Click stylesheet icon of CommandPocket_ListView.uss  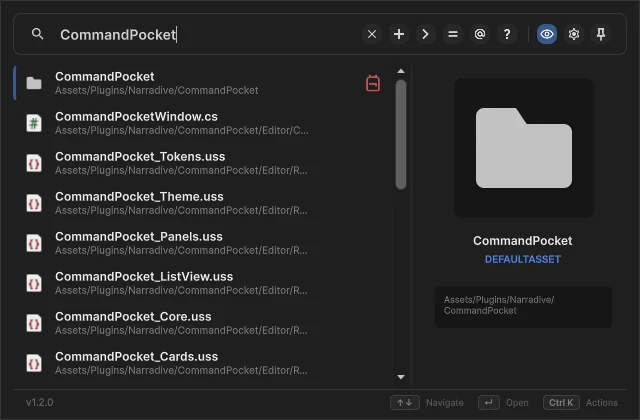(x=34, y=283)
